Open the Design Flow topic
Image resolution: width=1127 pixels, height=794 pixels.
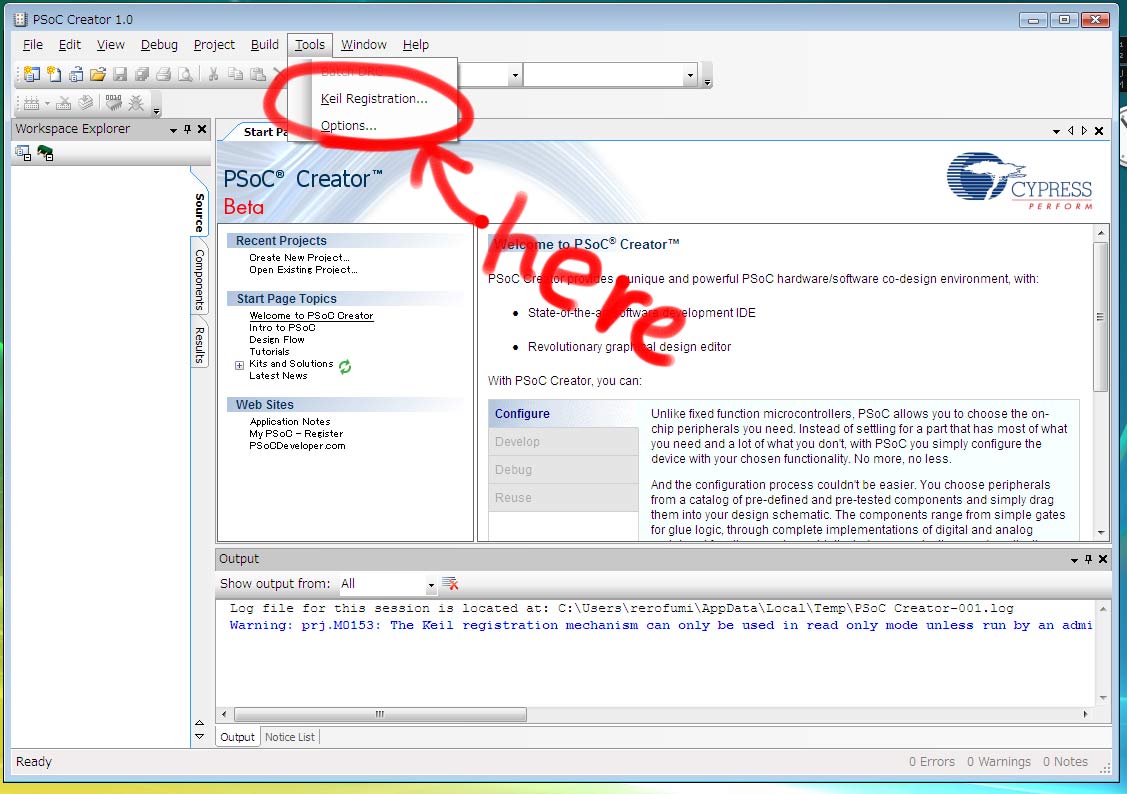coord(277,339)
